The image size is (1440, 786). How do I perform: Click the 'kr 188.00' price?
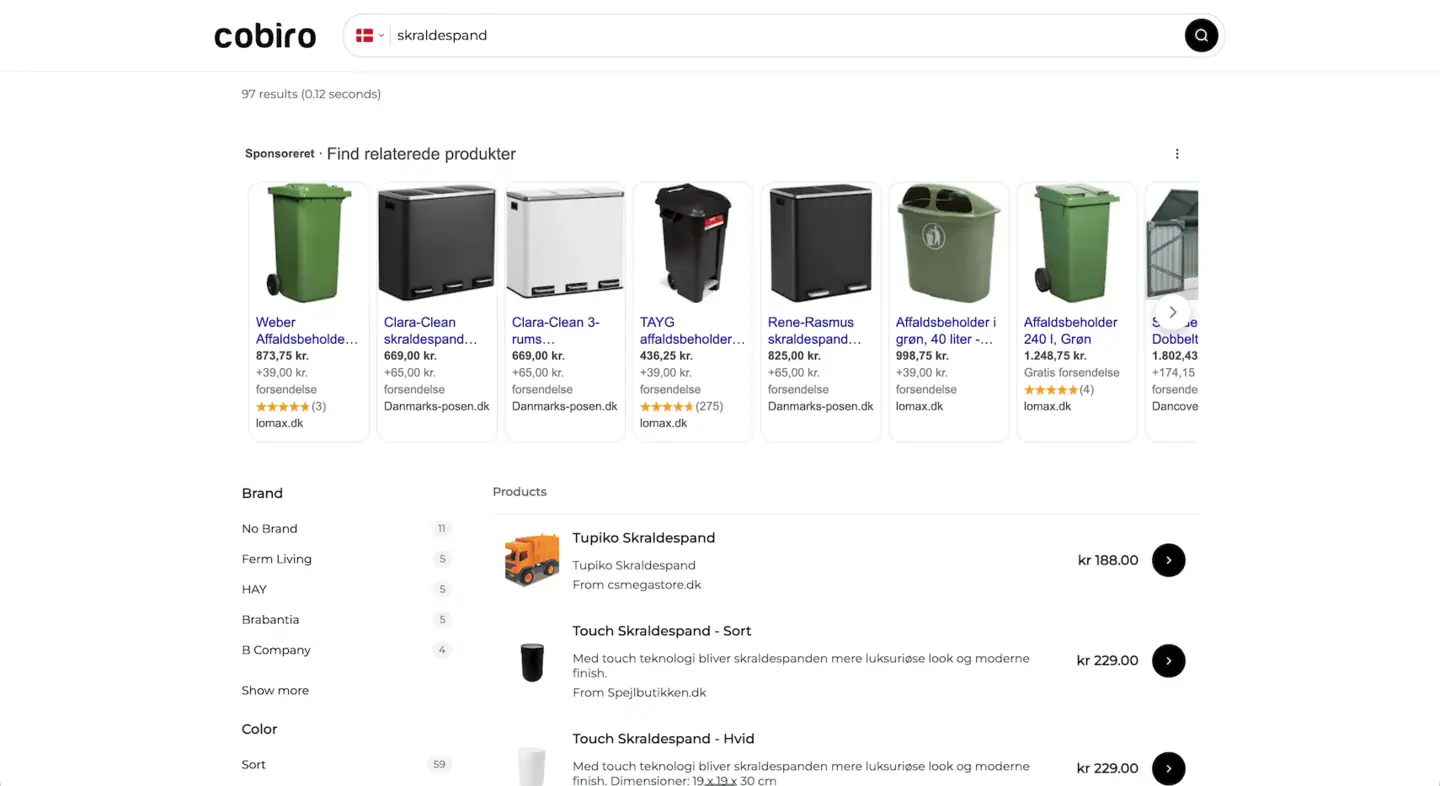1108,560
